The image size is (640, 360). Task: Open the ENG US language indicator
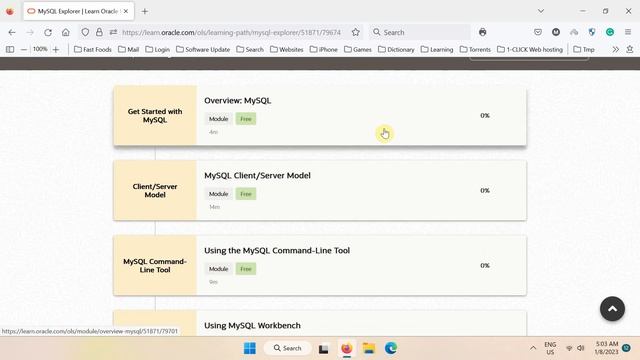[550, 348]
